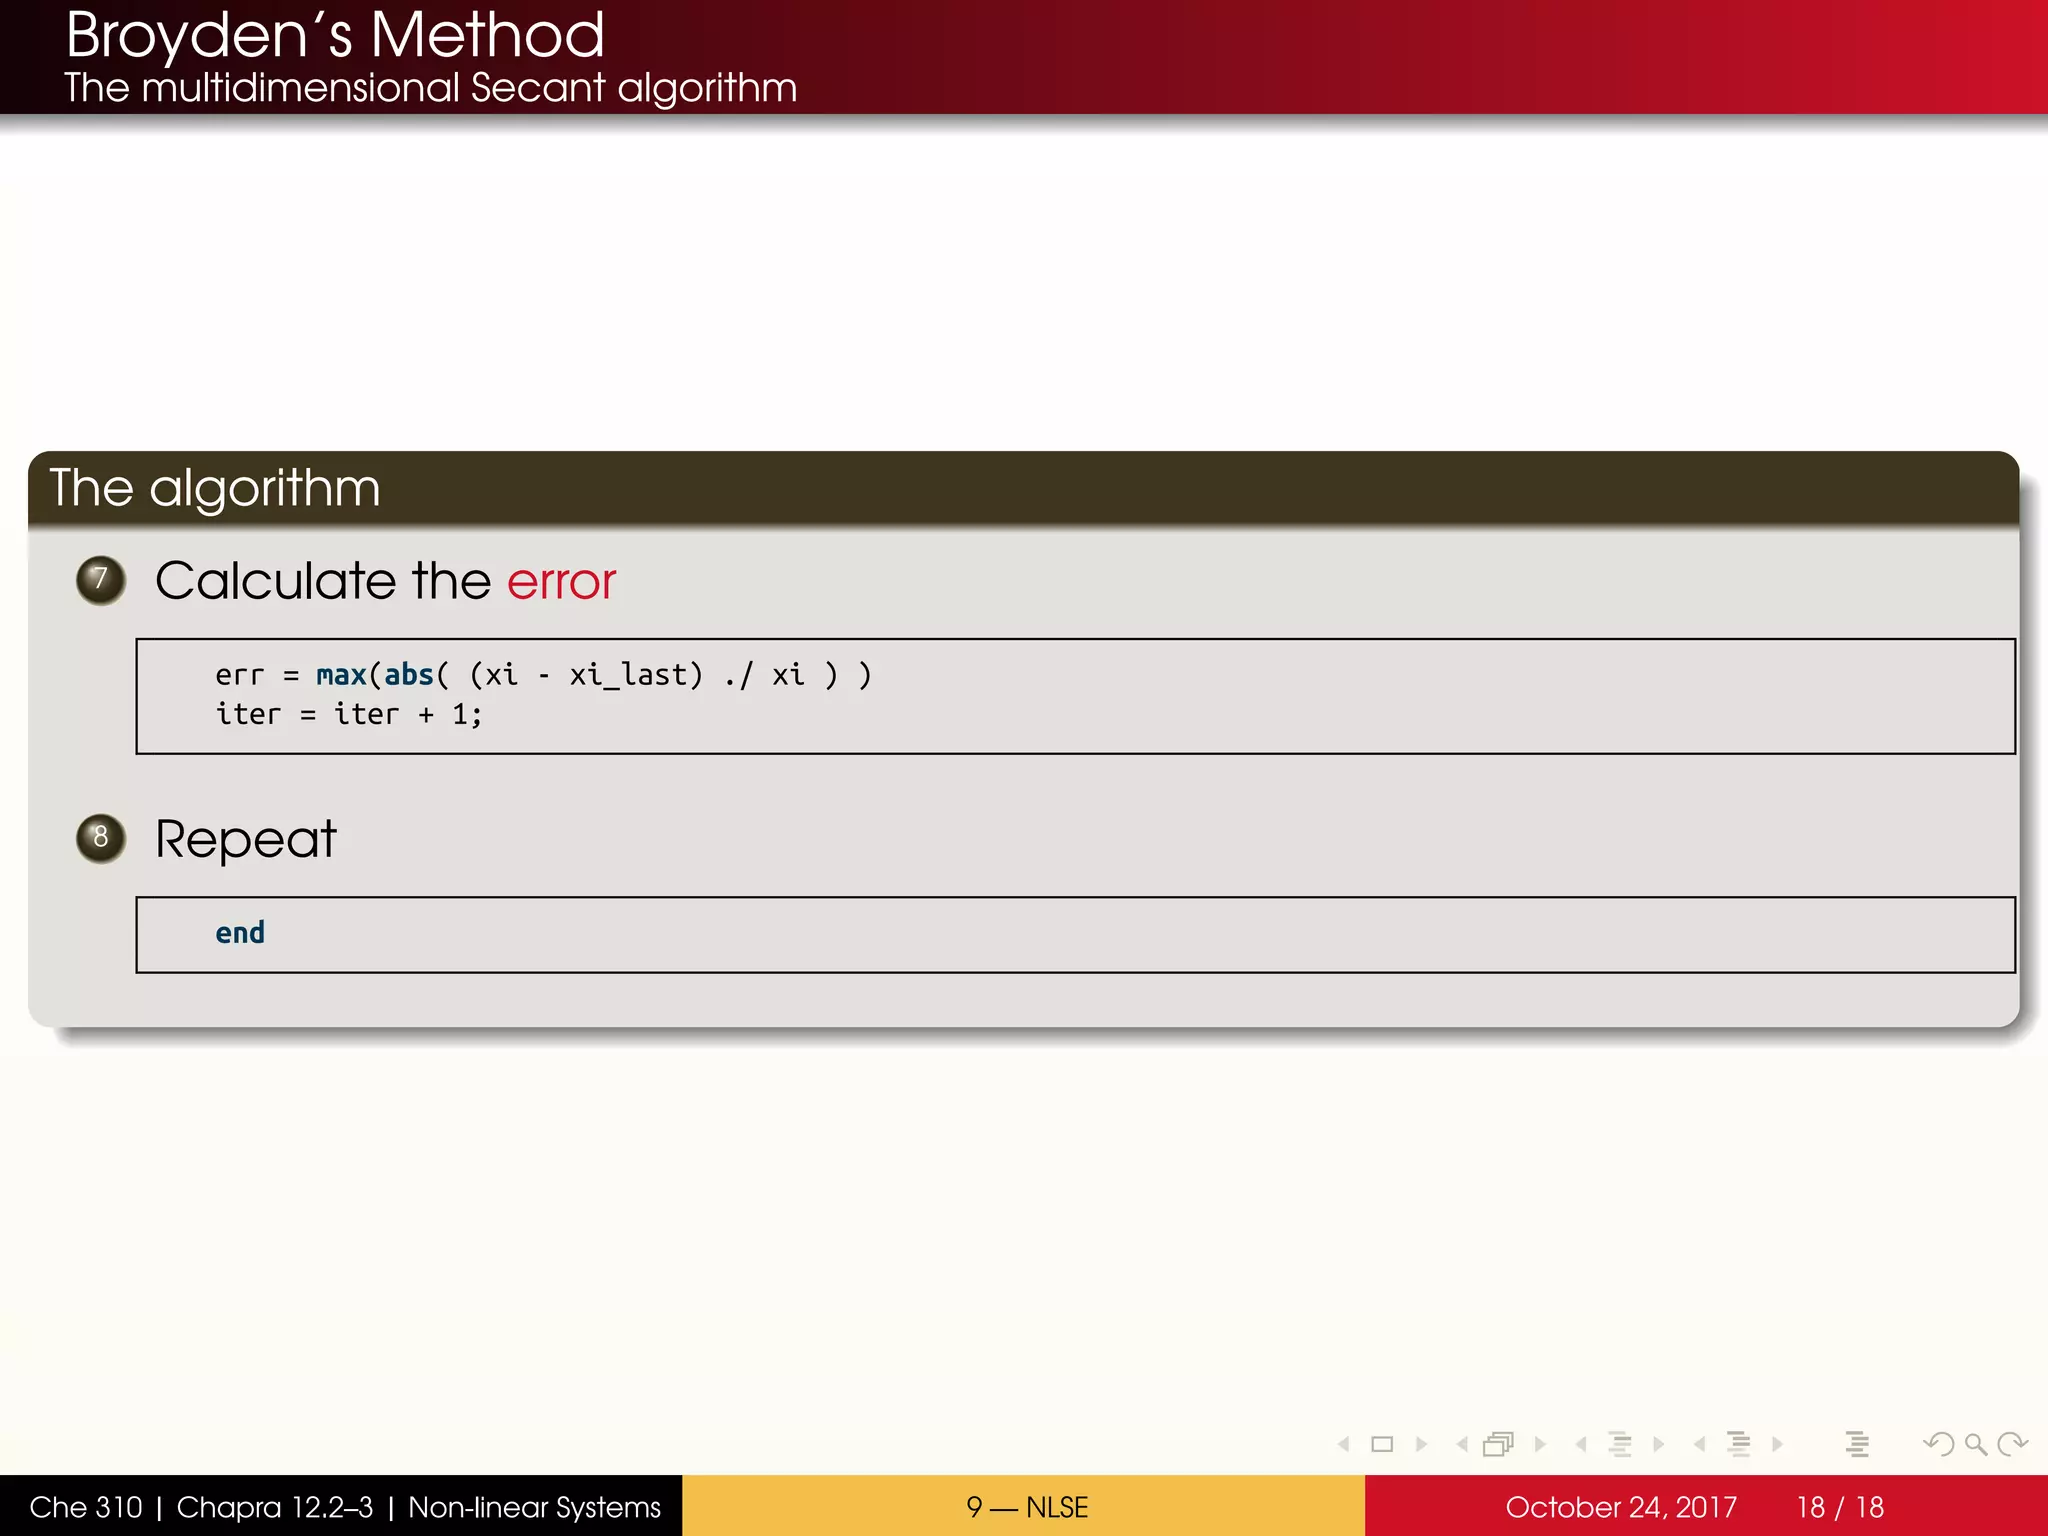The image size is (2048, 1536).
Task: Go to next section arrow
Action: pyautogui.click(x=1777, y=1444)
